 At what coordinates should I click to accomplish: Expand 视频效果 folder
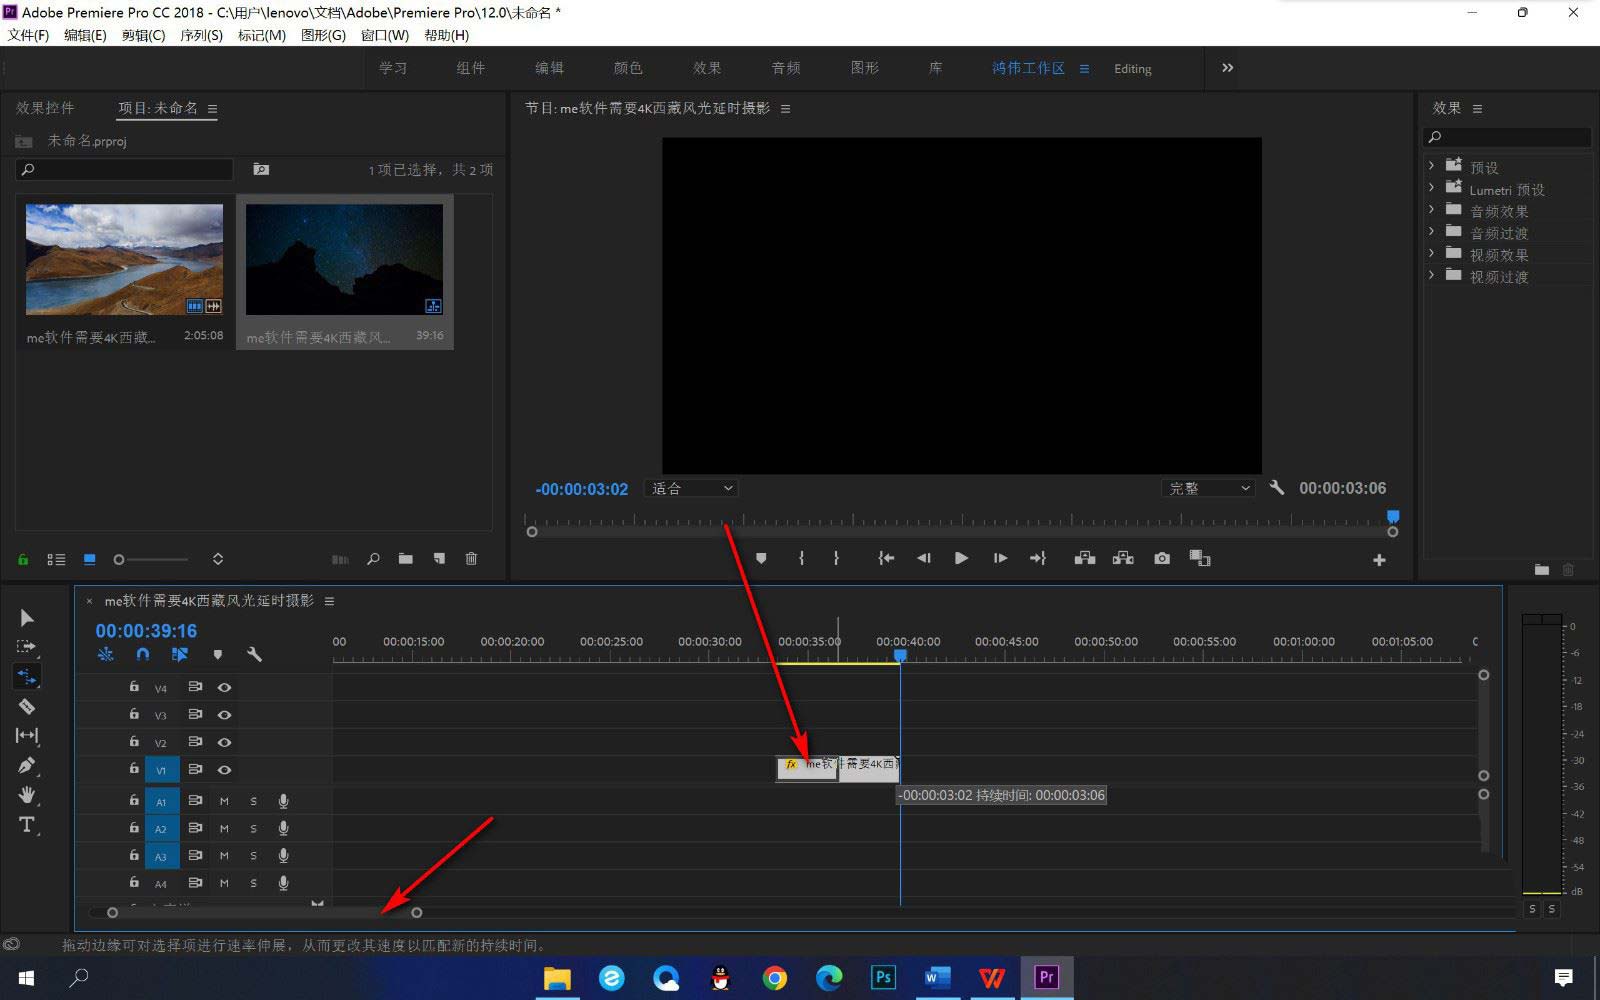(x=1431, y=253)
